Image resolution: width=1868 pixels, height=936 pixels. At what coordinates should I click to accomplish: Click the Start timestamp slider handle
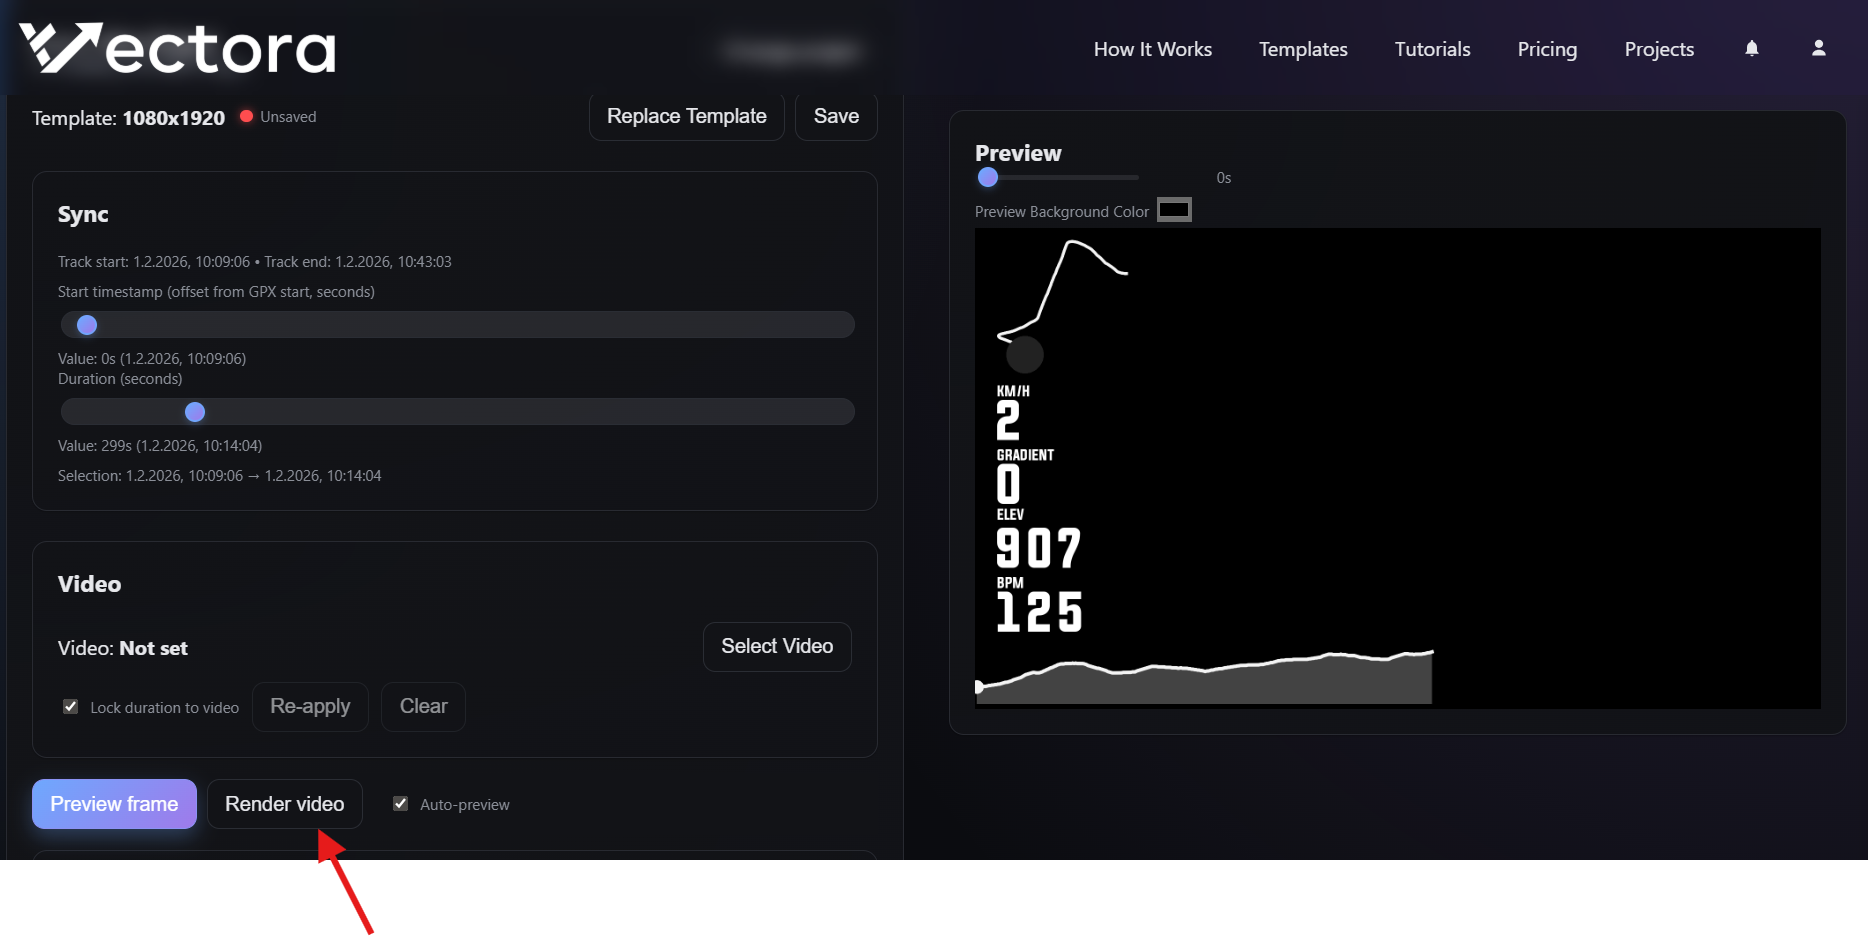tap(87, 325)
